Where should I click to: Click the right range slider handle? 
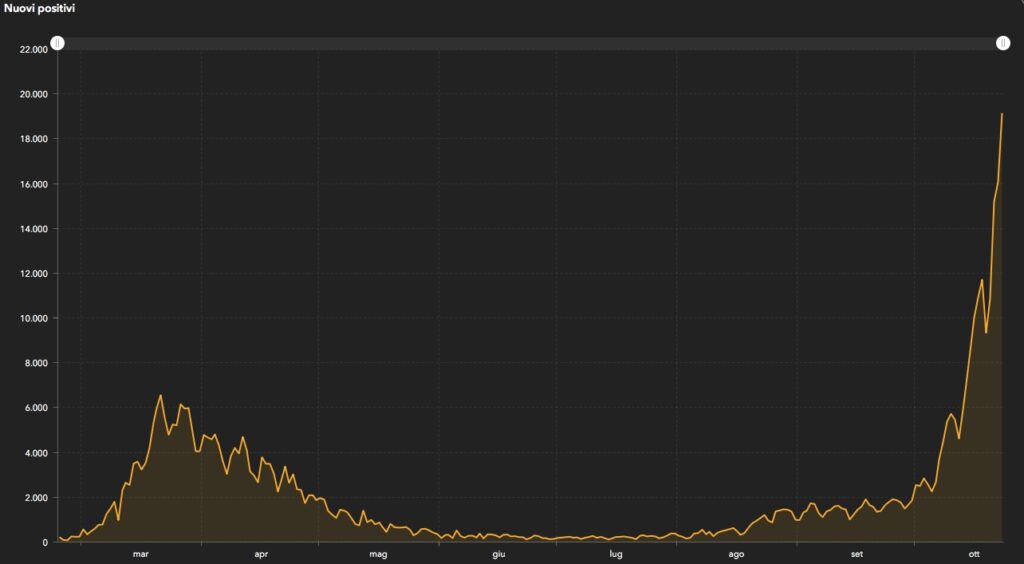(1003, 43)
